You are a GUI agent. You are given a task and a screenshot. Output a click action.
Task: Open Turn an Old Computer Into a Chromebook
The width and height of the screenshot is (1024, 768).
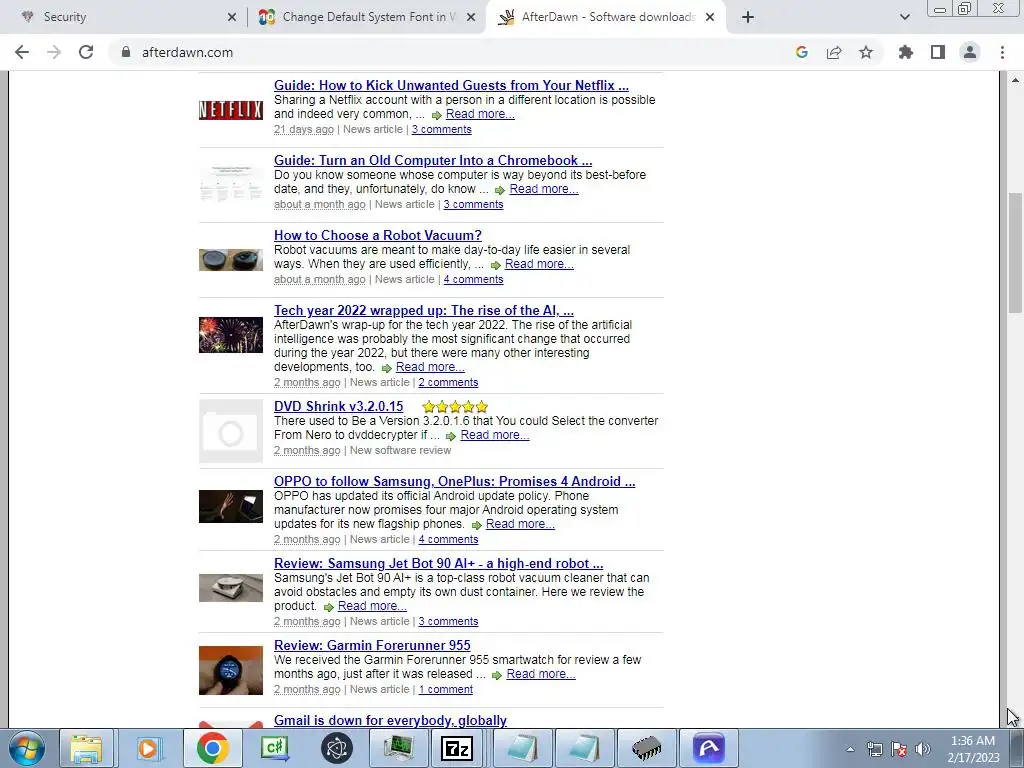(433, 161)
